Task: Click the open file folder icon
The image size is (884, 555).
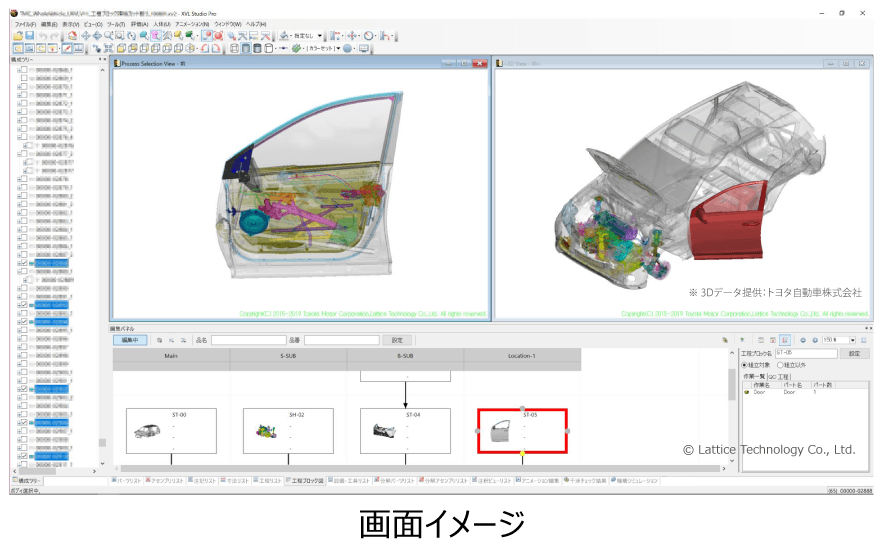Action: (x=19, y=35)
